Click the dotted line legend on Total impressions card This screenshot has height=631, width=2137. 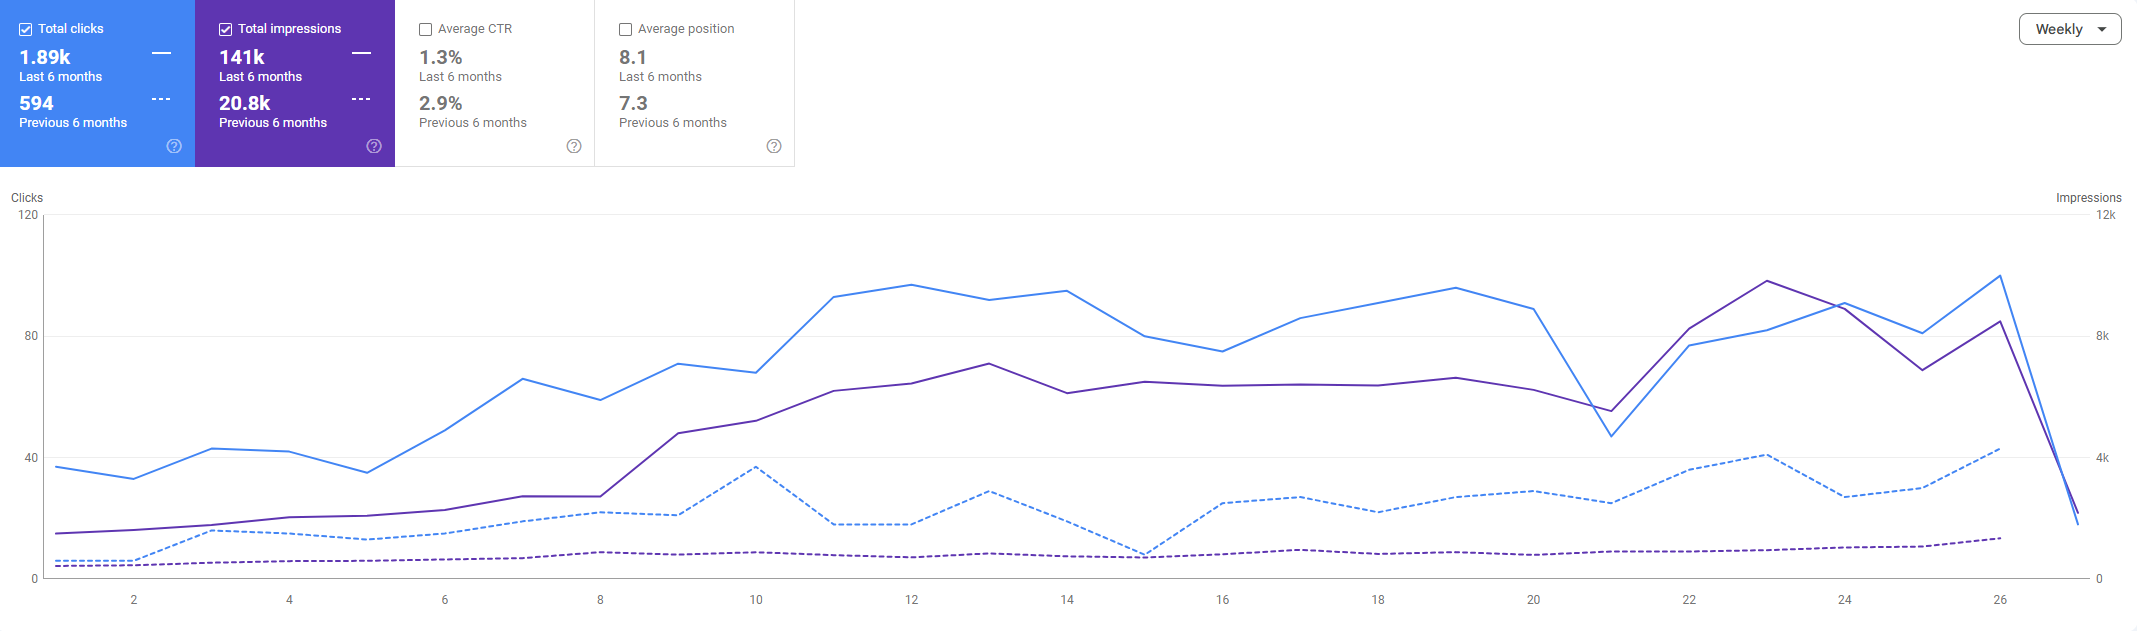(x=361, y=99)
